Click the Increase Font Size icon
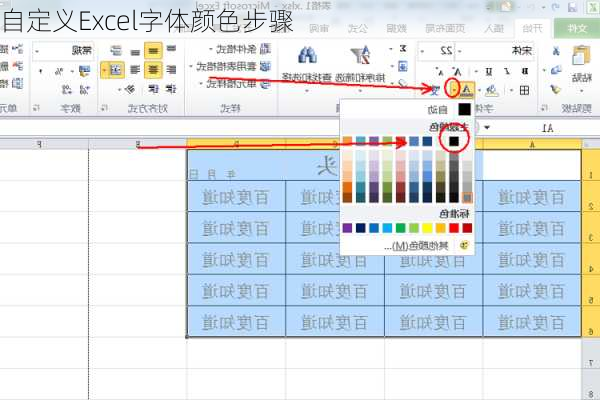Screen dimensions: 600x400 coord(457,71)
